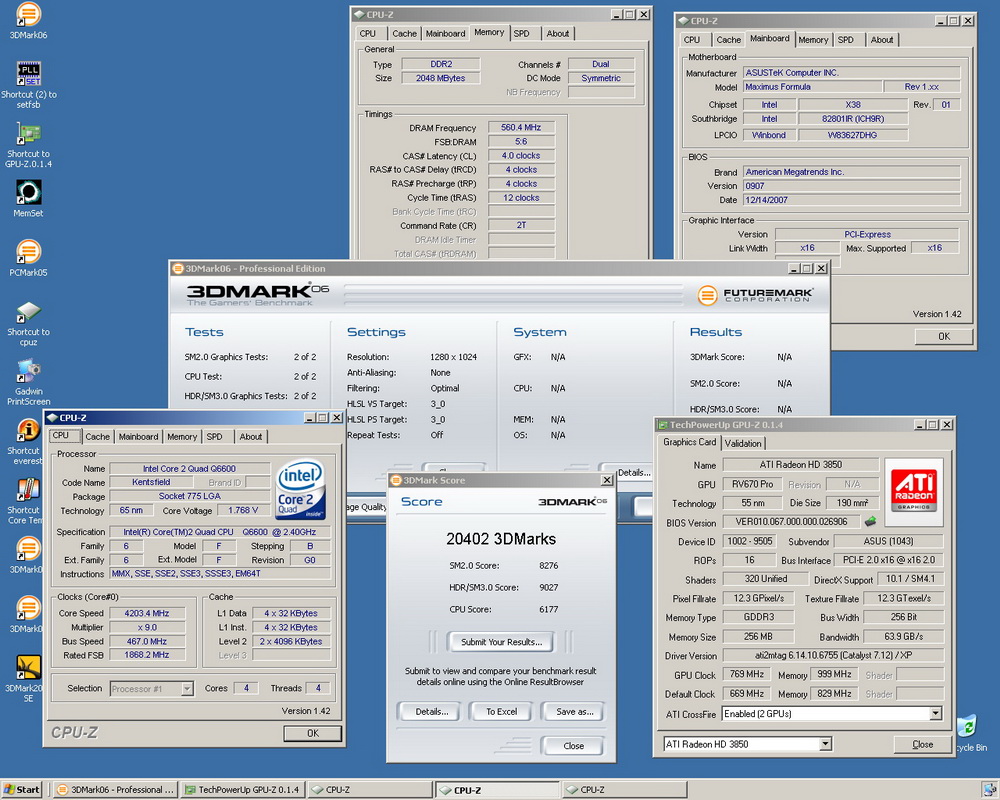The image size is (1000, 800).
Task: Open the Processor #1 selection dropdown
Action: pos(187,688)
